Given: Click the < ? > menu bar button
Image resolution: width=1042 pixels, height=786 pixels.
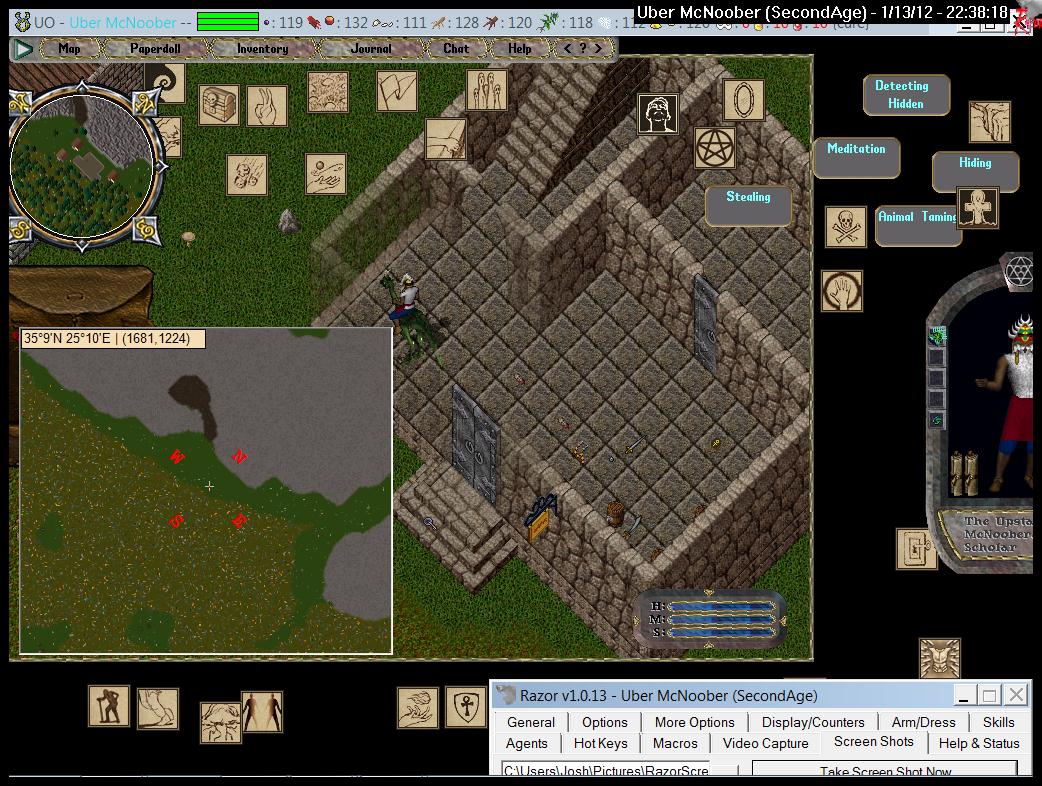Looking at the screenshot, I should pos(583,48).
